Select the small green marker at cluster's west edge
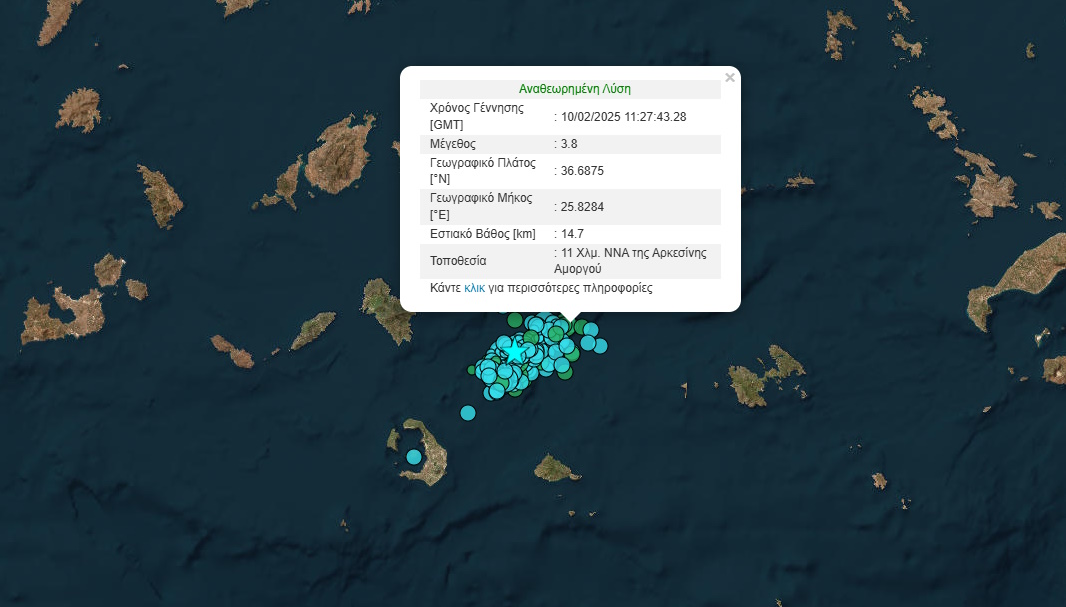Screen dimensions: 1066x607 point(471,370)
